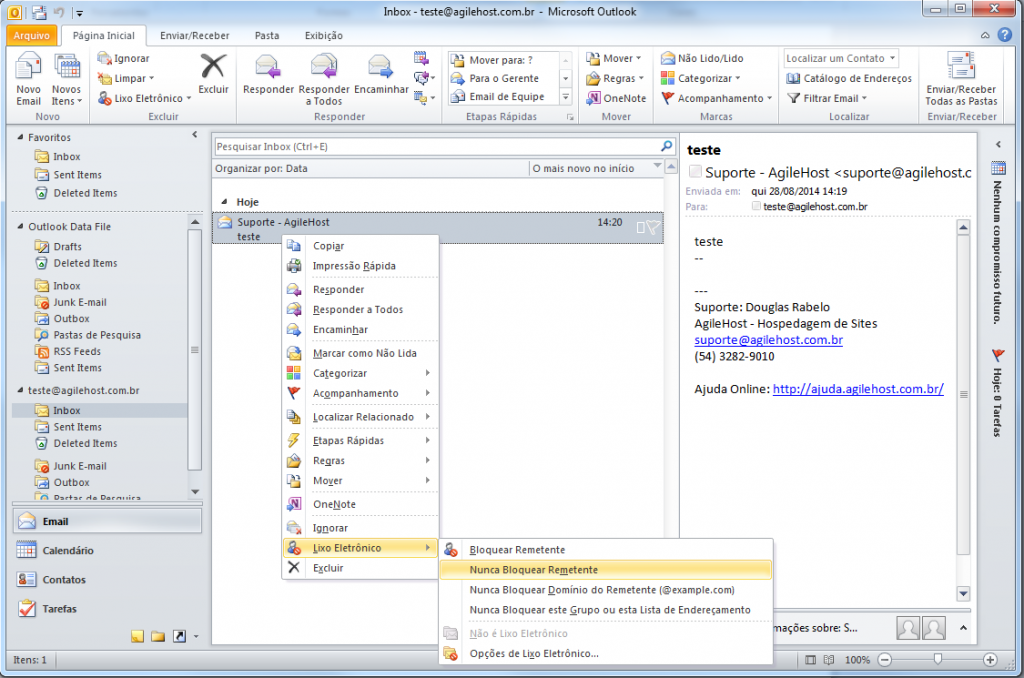Click Enviar/Receber Todas as Pastas

pyautogui.click(x=961, y=79)
